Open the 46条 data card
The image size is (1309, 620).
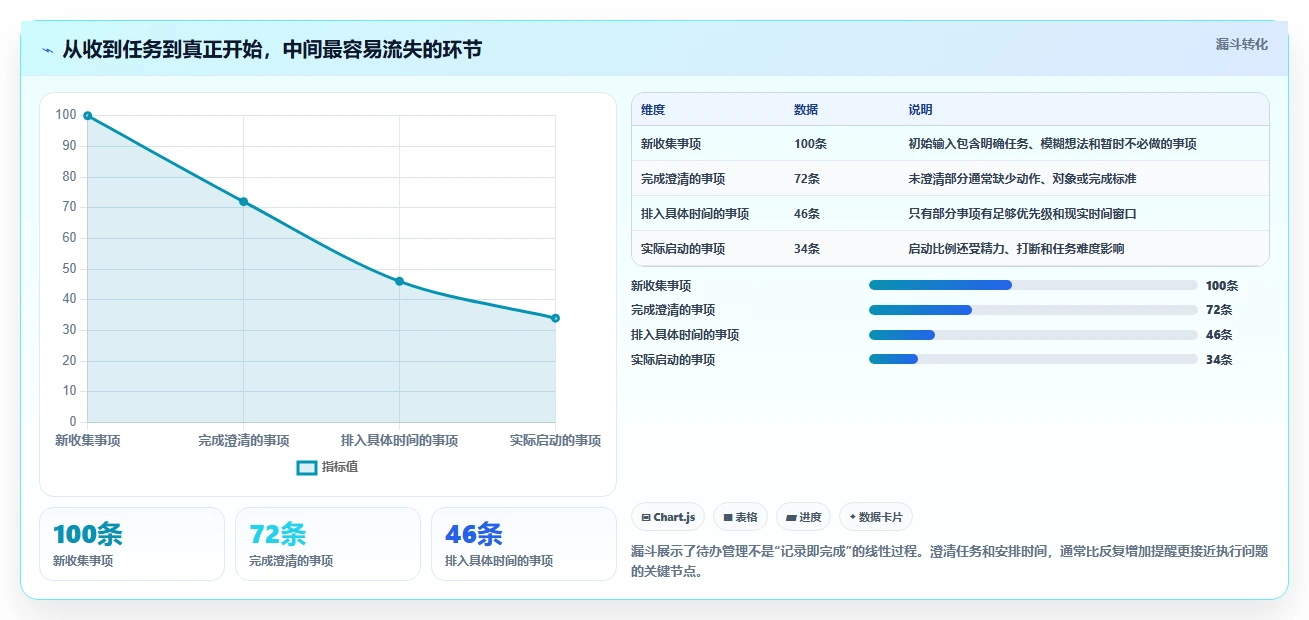524,544
